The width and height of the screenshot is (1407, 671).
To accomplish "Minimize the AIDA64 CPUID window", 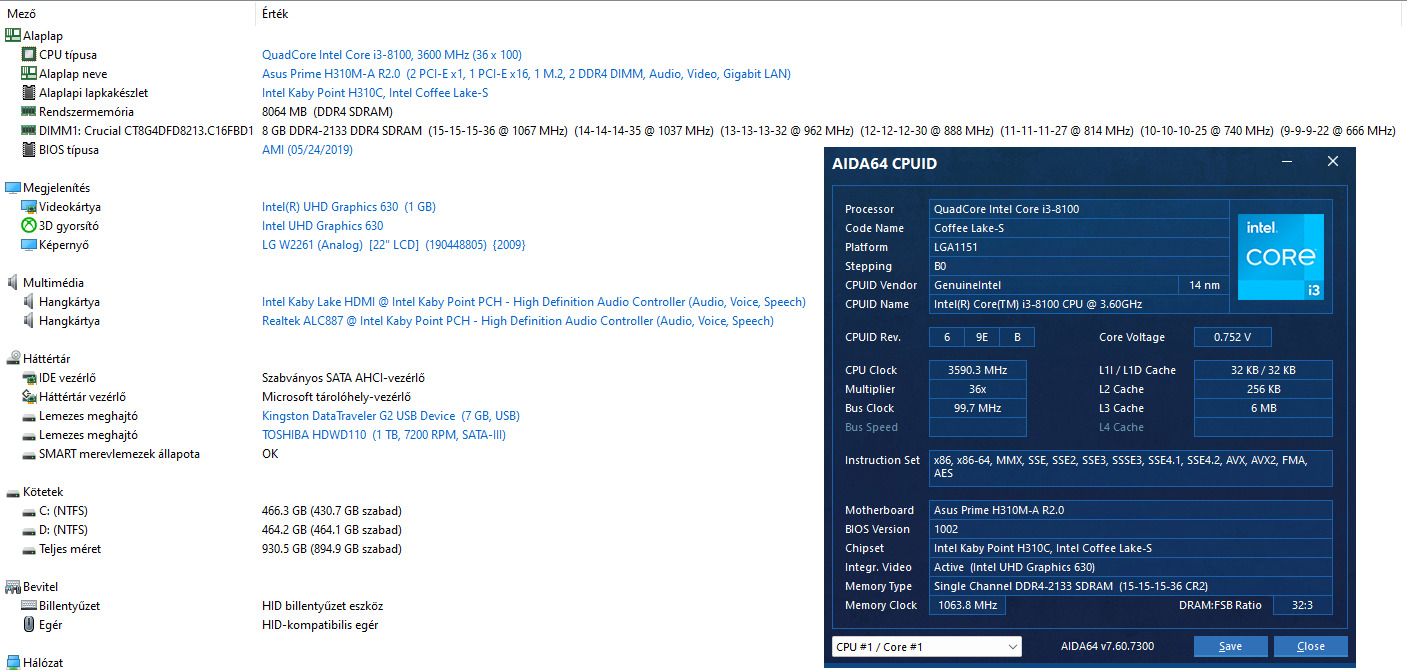I will point(1287,162).
